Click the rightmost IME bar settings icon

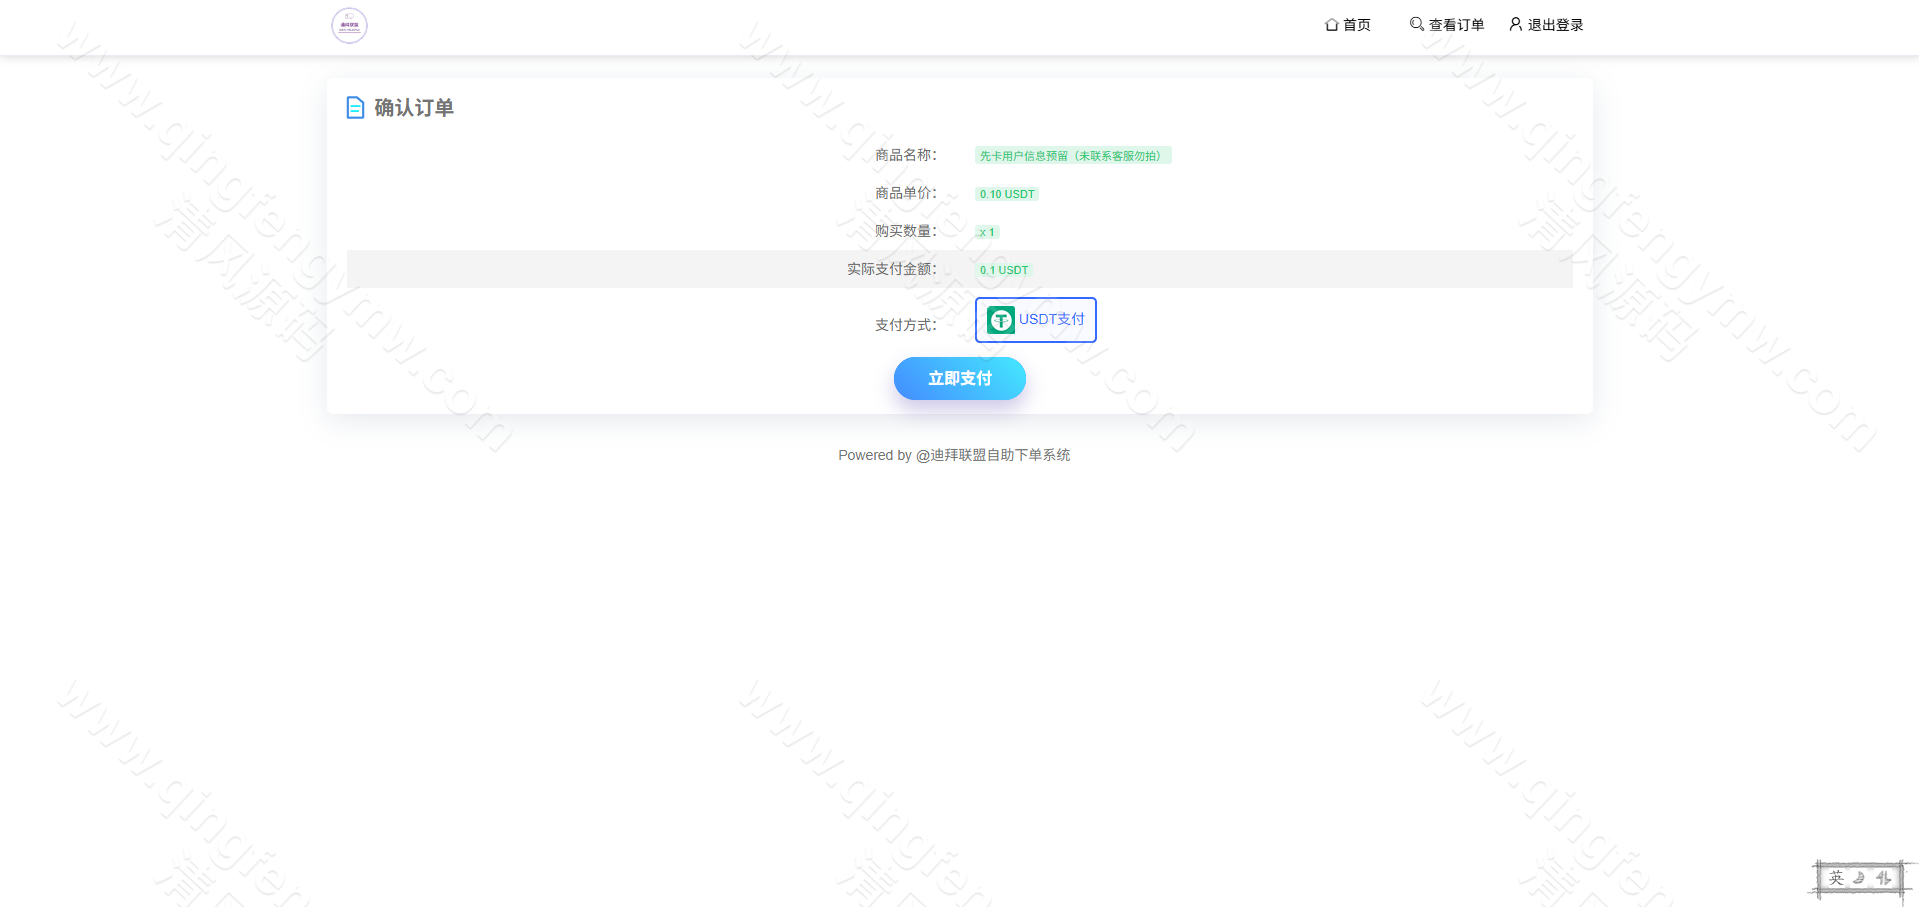1884,878
